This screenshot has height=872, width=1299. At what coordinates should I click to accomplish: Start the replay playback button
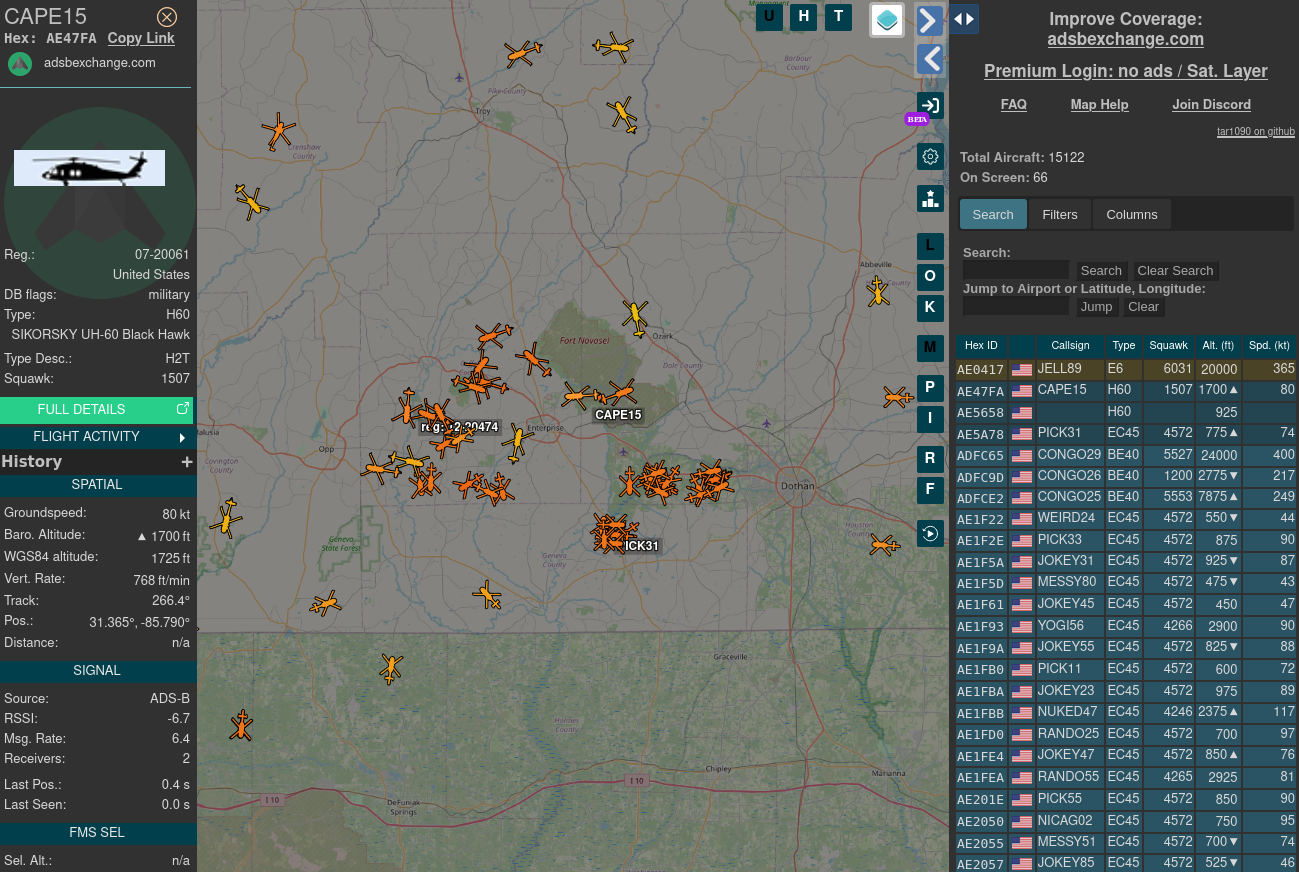point(930,533)
